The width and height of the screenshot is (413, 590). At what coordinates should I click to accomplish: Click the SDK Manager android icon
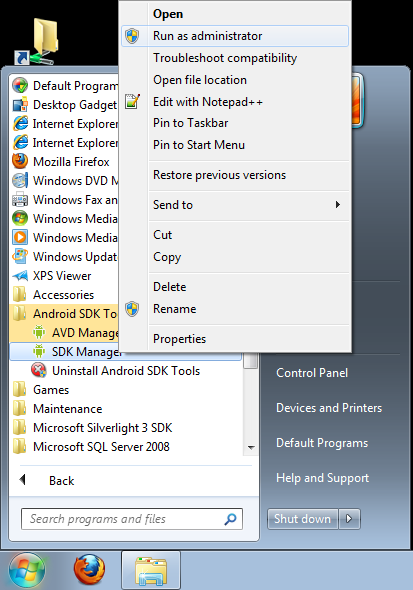[x=39, y=351]
